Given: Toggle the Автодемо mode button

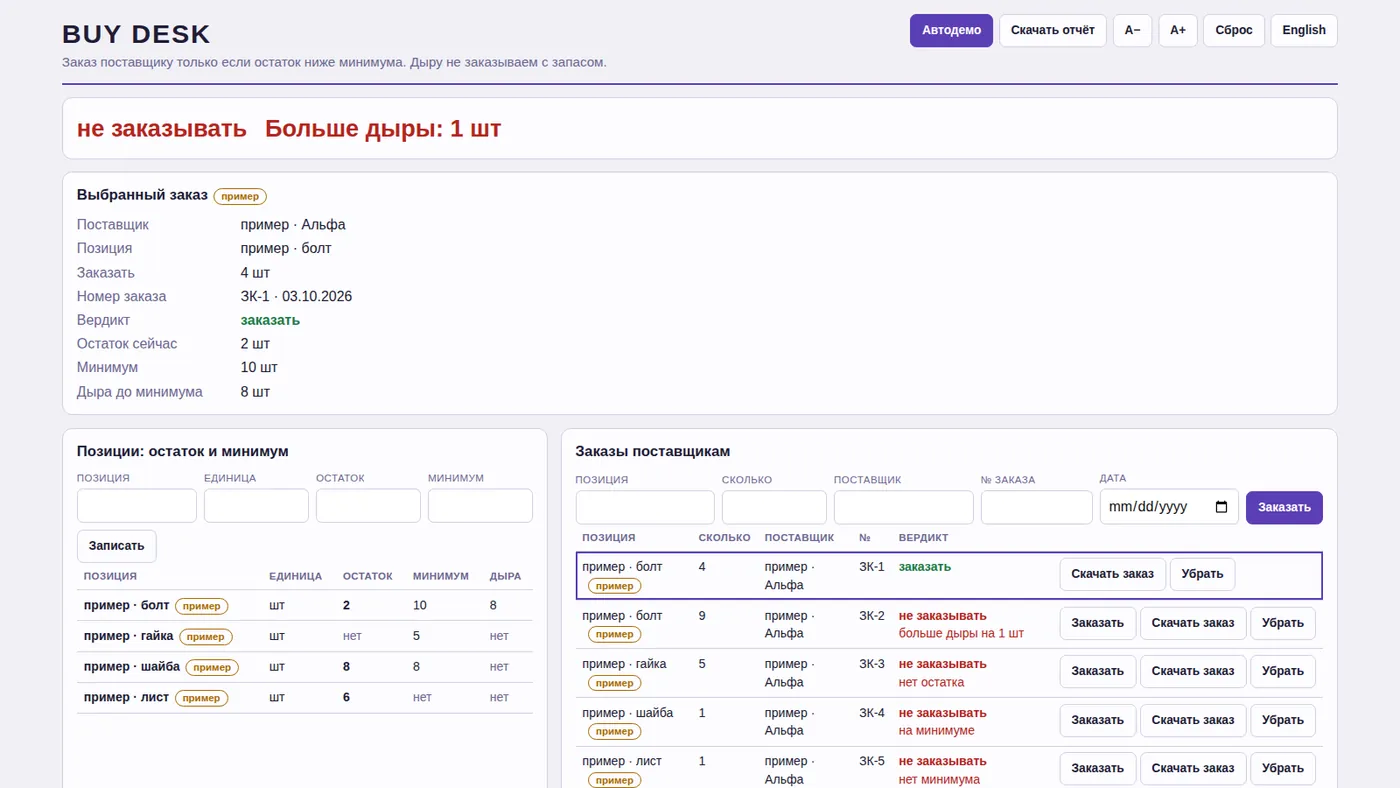Looking at the screenshot, I should tap(951, 30).
